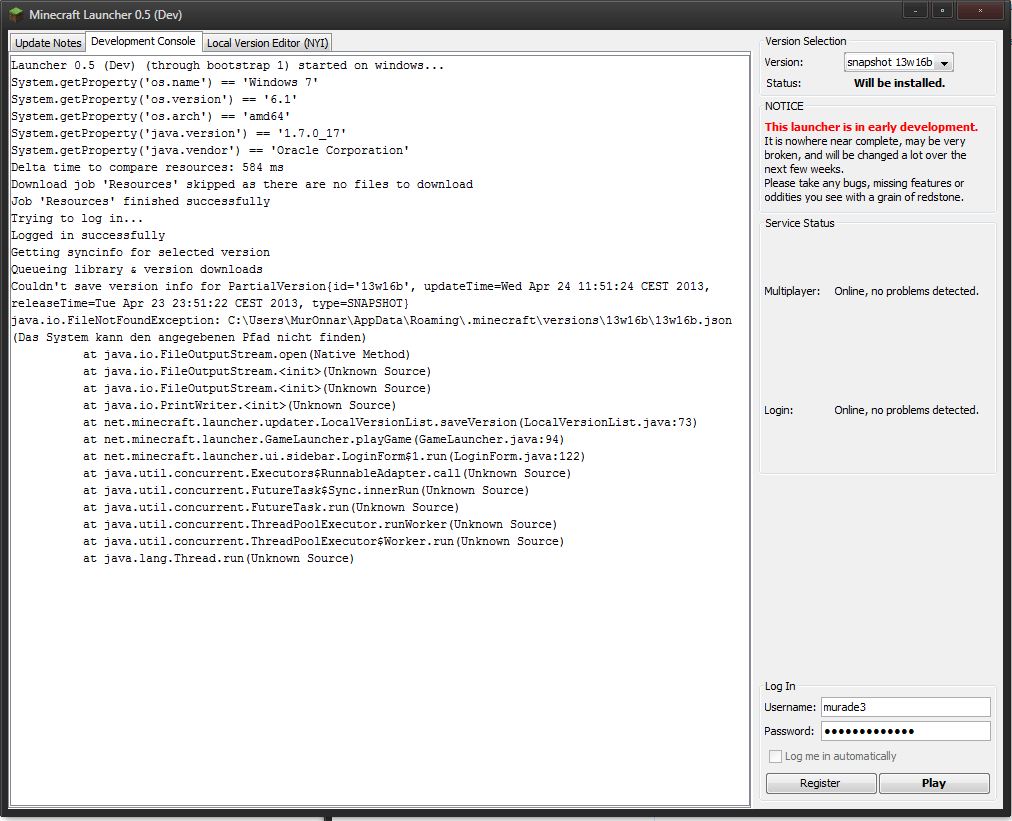Click the 'Trying to log in...' line
The width and height of the screenshot is (1012, 821).
point(77,218)
